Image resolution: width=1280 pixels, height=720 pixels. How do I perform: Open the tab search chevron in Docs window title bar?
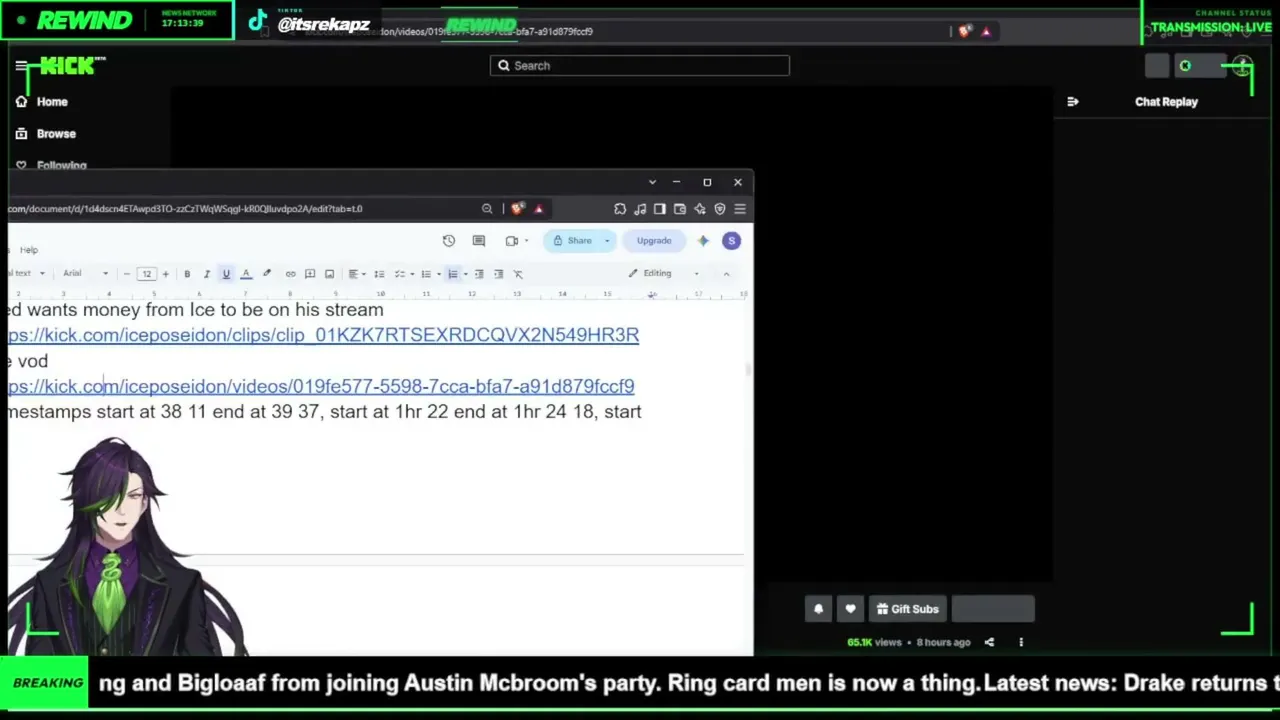(x=652, y=182)
